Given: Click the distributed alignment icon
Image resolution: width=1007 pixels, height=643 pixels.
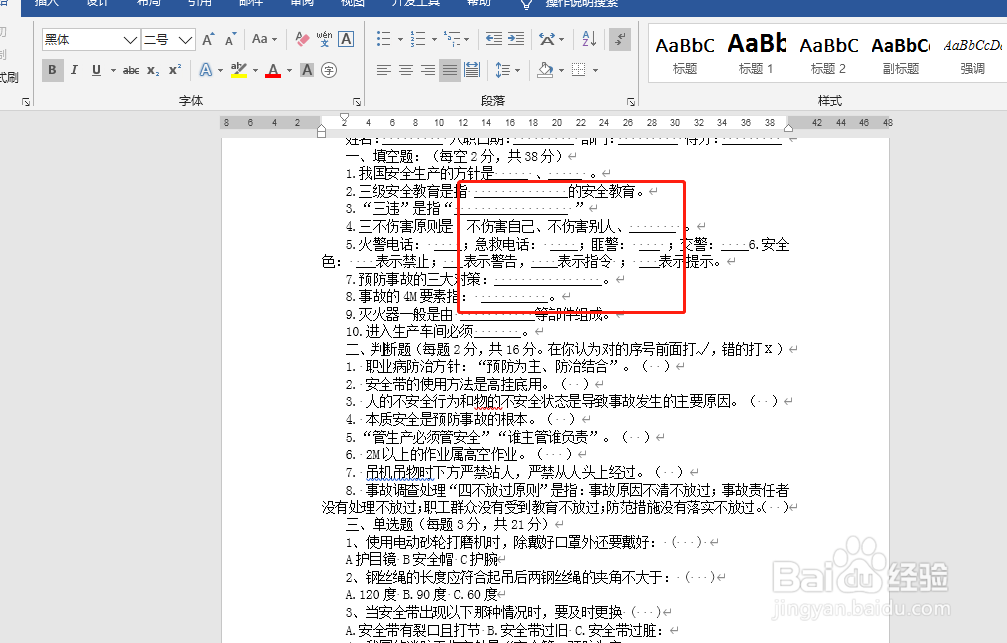Looking at the screenshot, I should pyautogui.click(x=472, y=70).
